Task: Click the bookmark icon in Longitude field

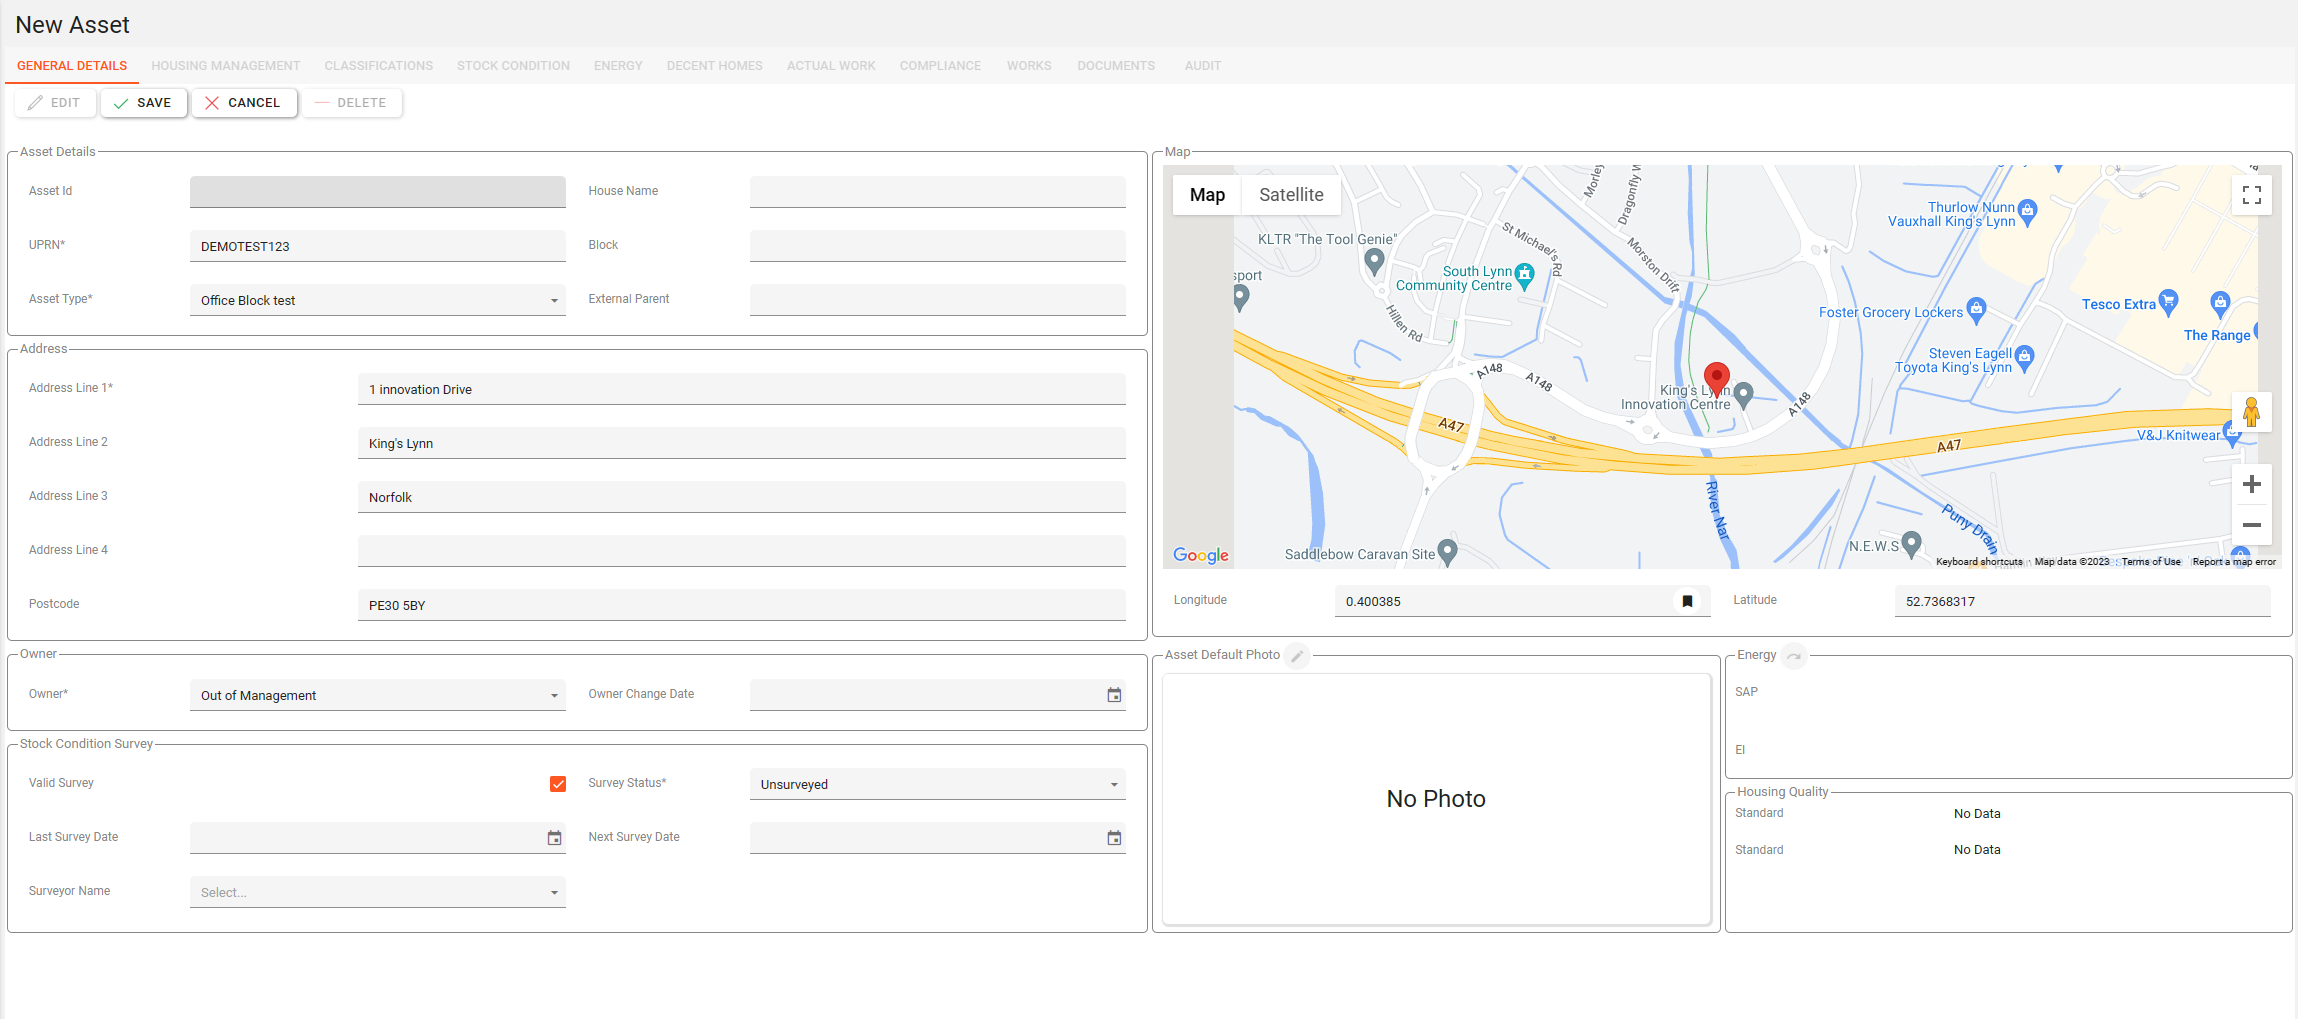Action: 1687,602
